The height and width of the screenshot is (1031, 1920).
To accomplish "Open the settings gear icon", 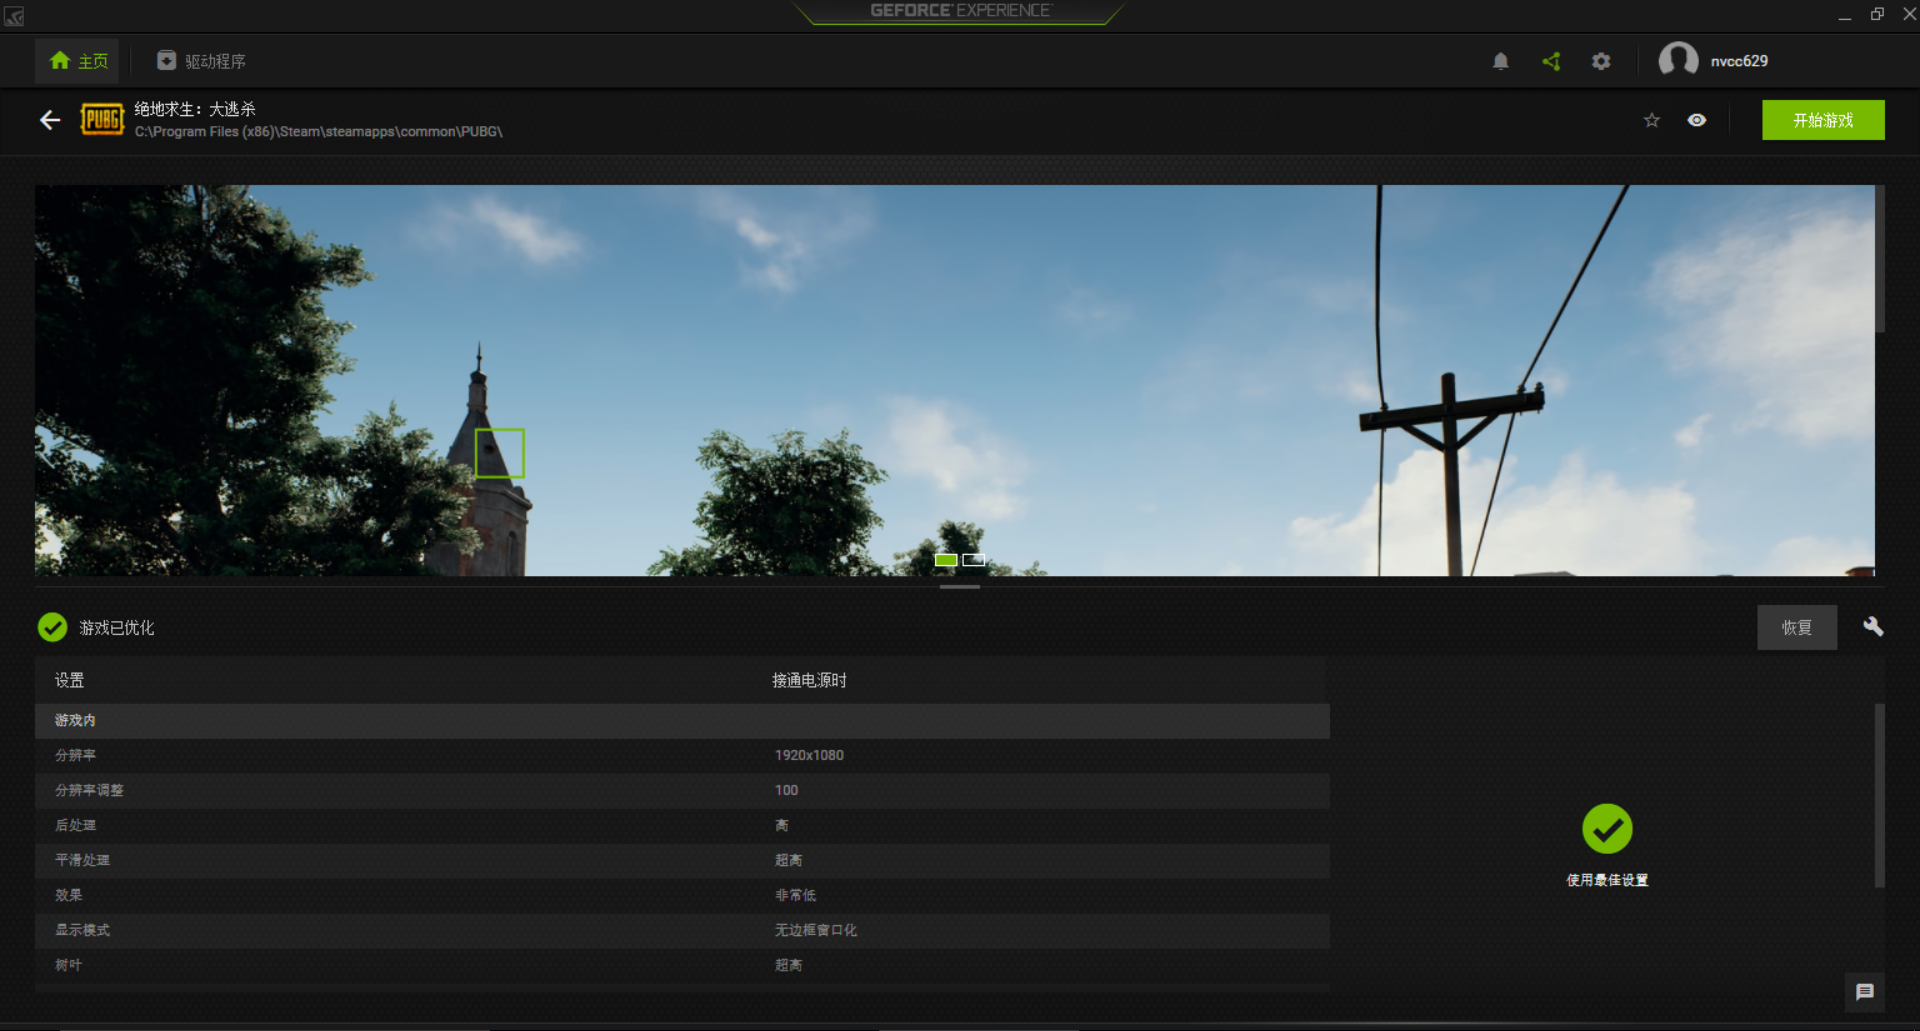I will coord(1601,61).
